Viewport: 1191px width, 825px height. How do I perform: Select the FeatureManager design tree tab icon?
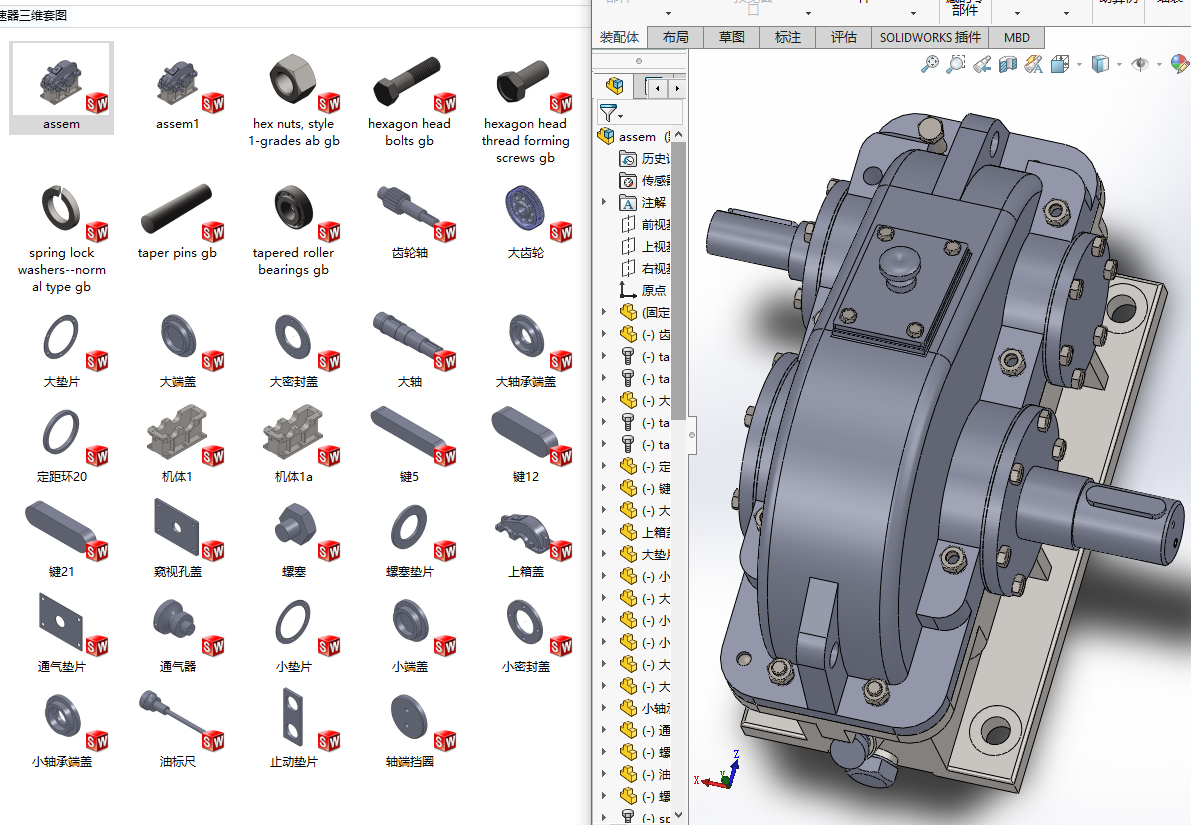click(x=615, y=87)
